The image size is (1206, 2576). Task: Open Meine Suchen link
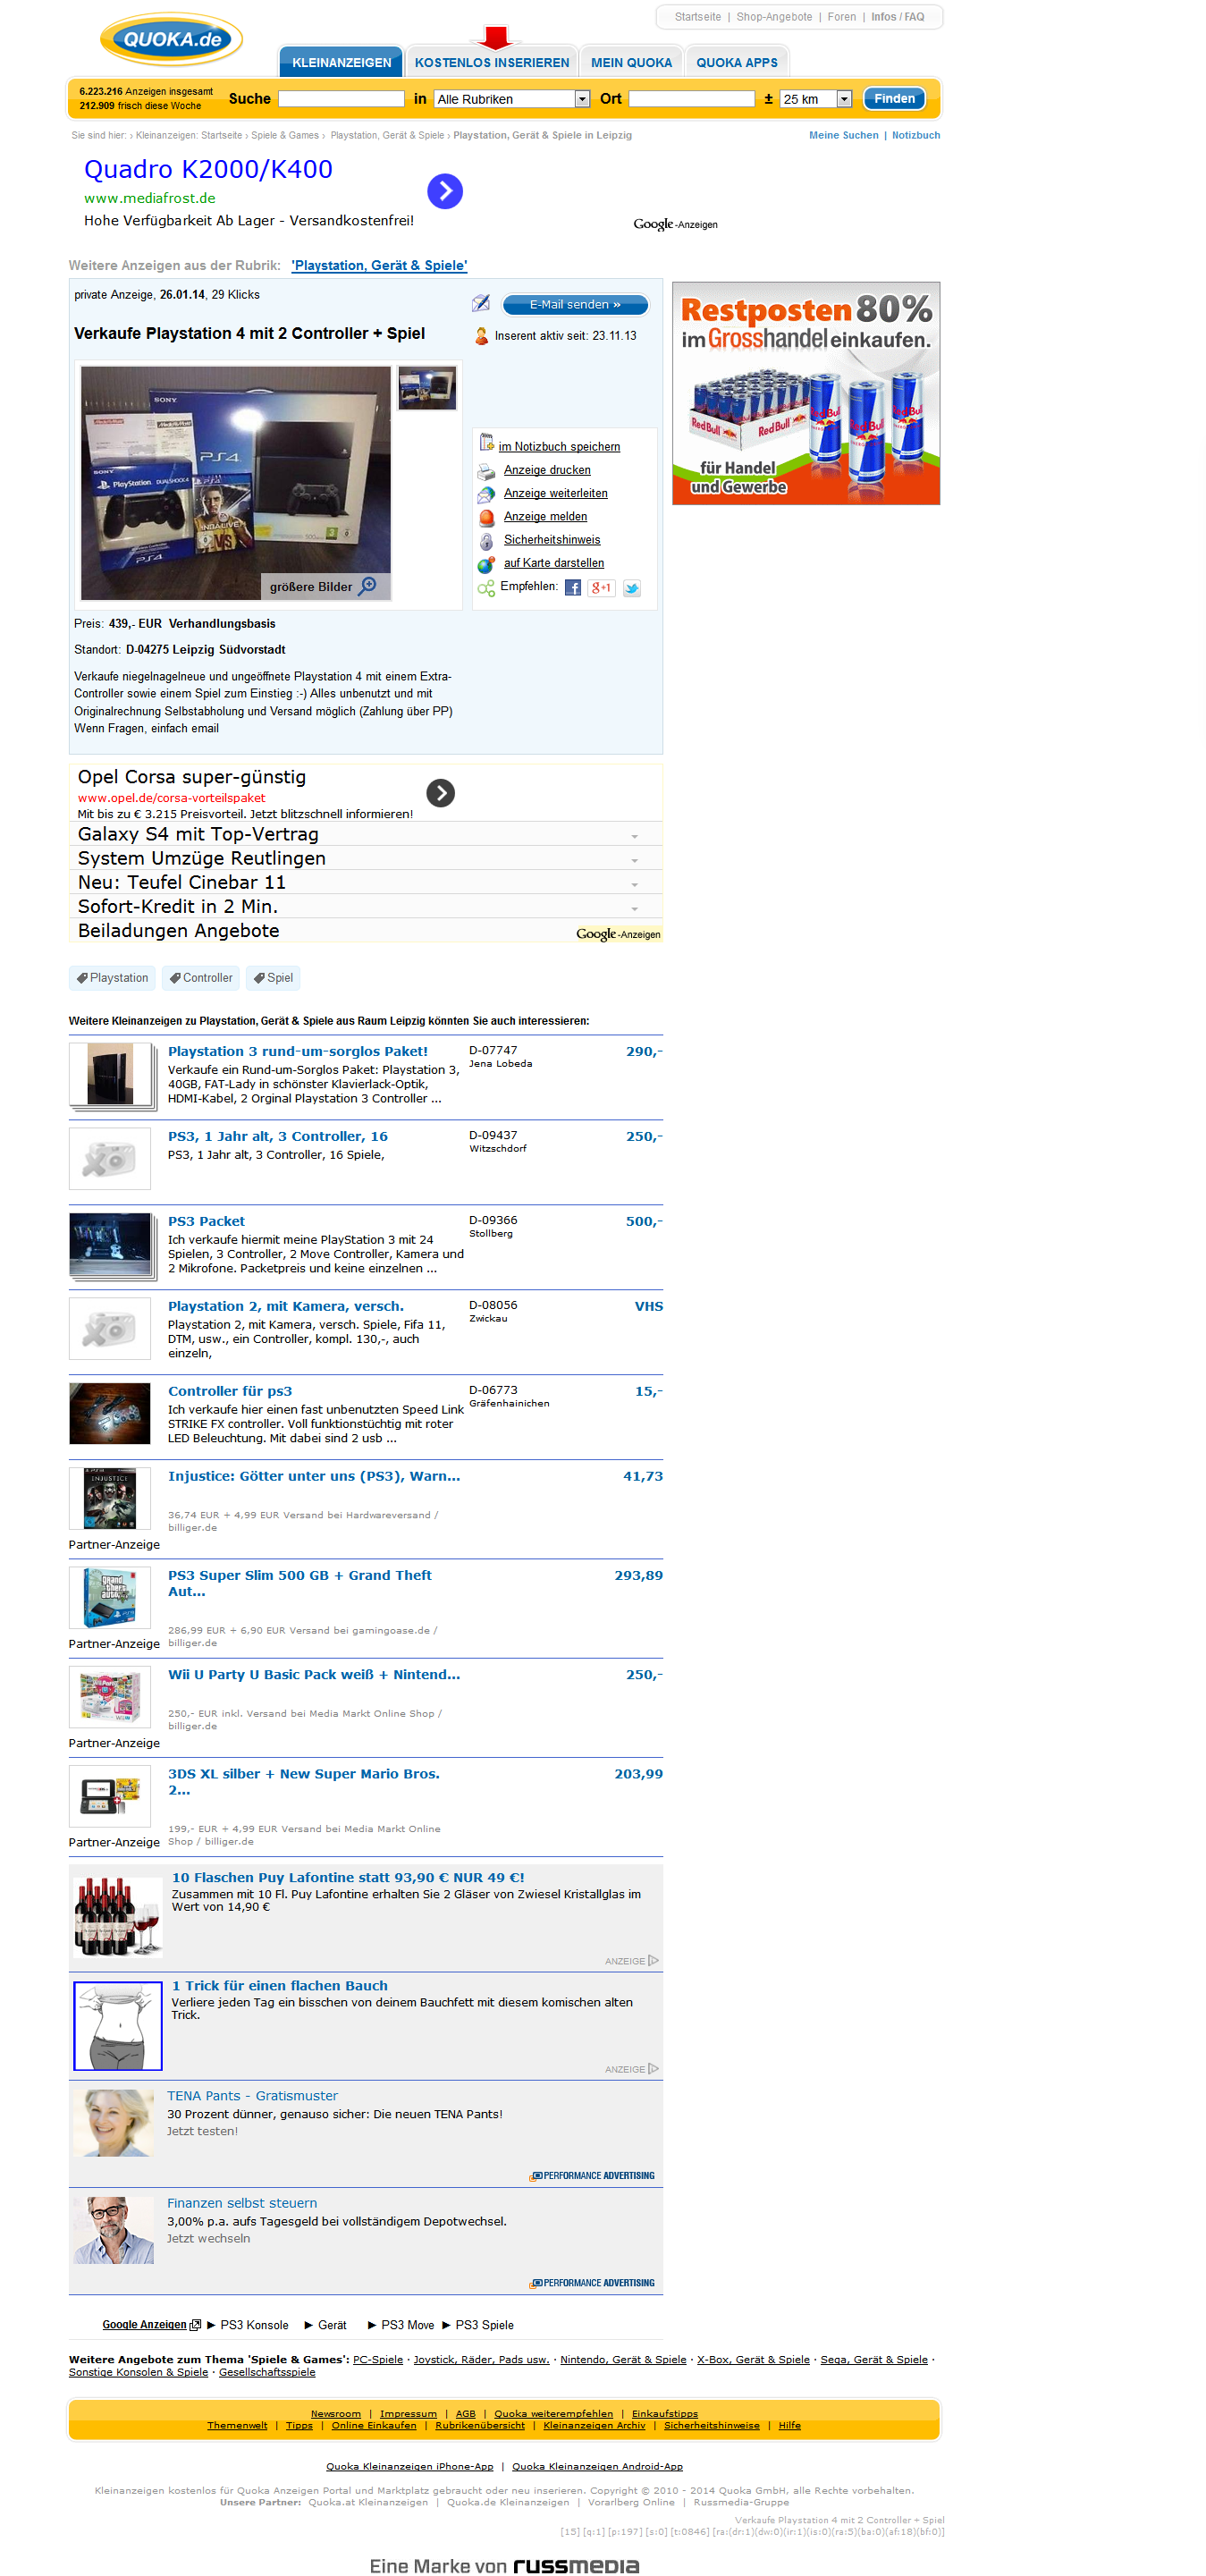point(843,135)
